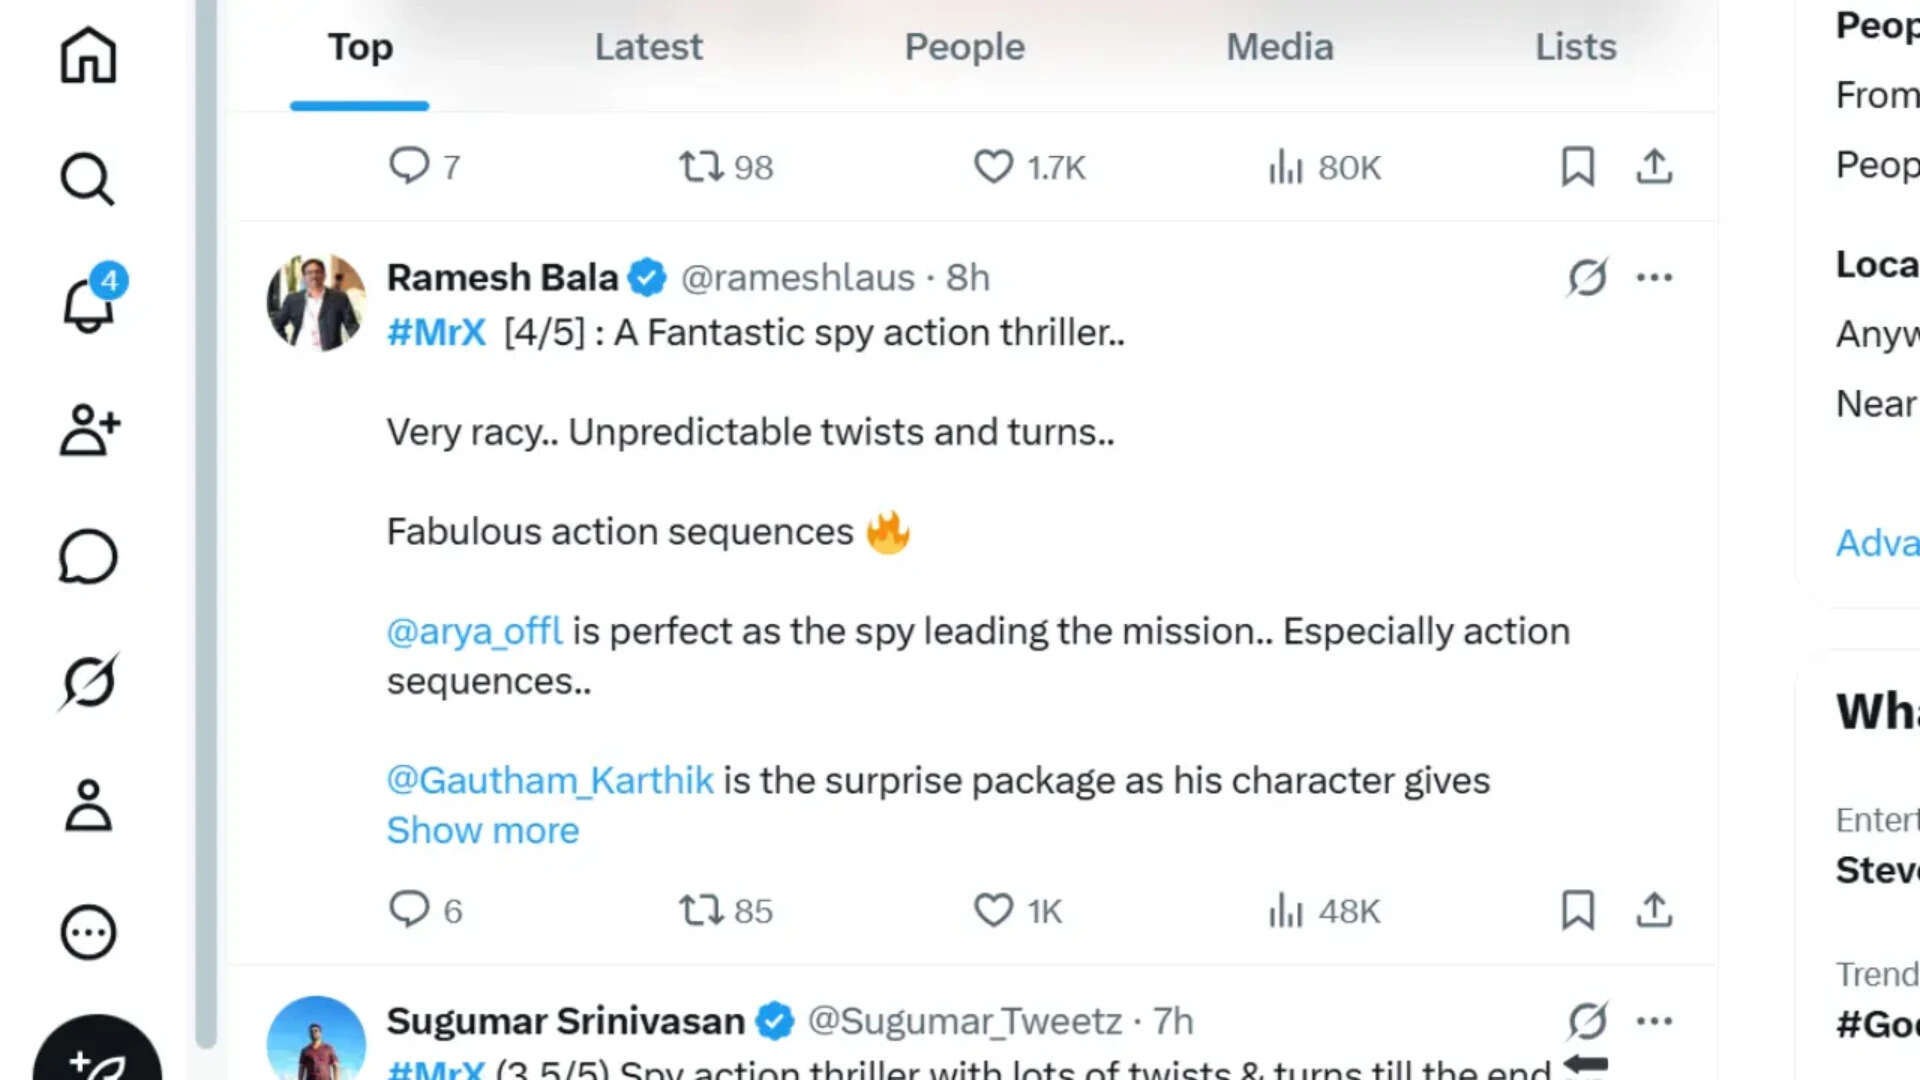The height and width of the screenshot is (1080, 1920).
Task: Open Search and Explore from sidebar
Action: pos(88,179)
